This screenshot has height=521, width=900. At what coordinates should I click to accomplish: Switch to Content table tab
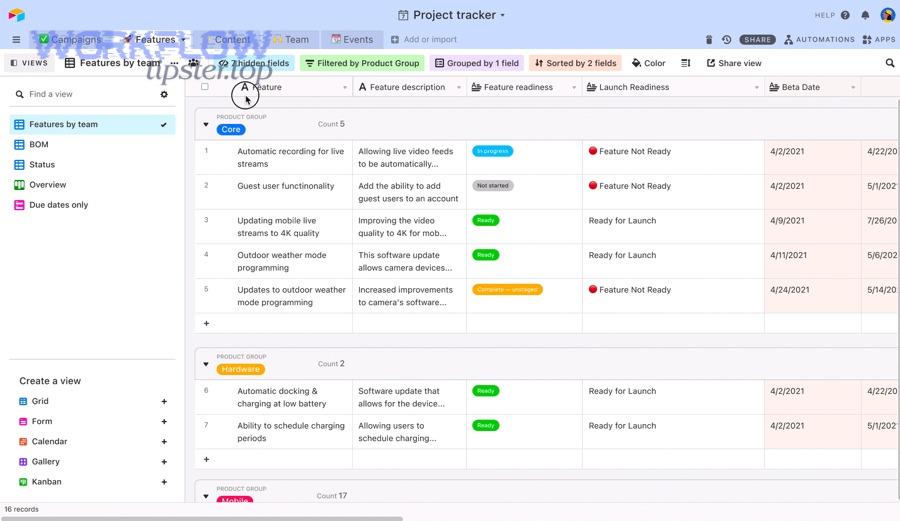point(232,40)
